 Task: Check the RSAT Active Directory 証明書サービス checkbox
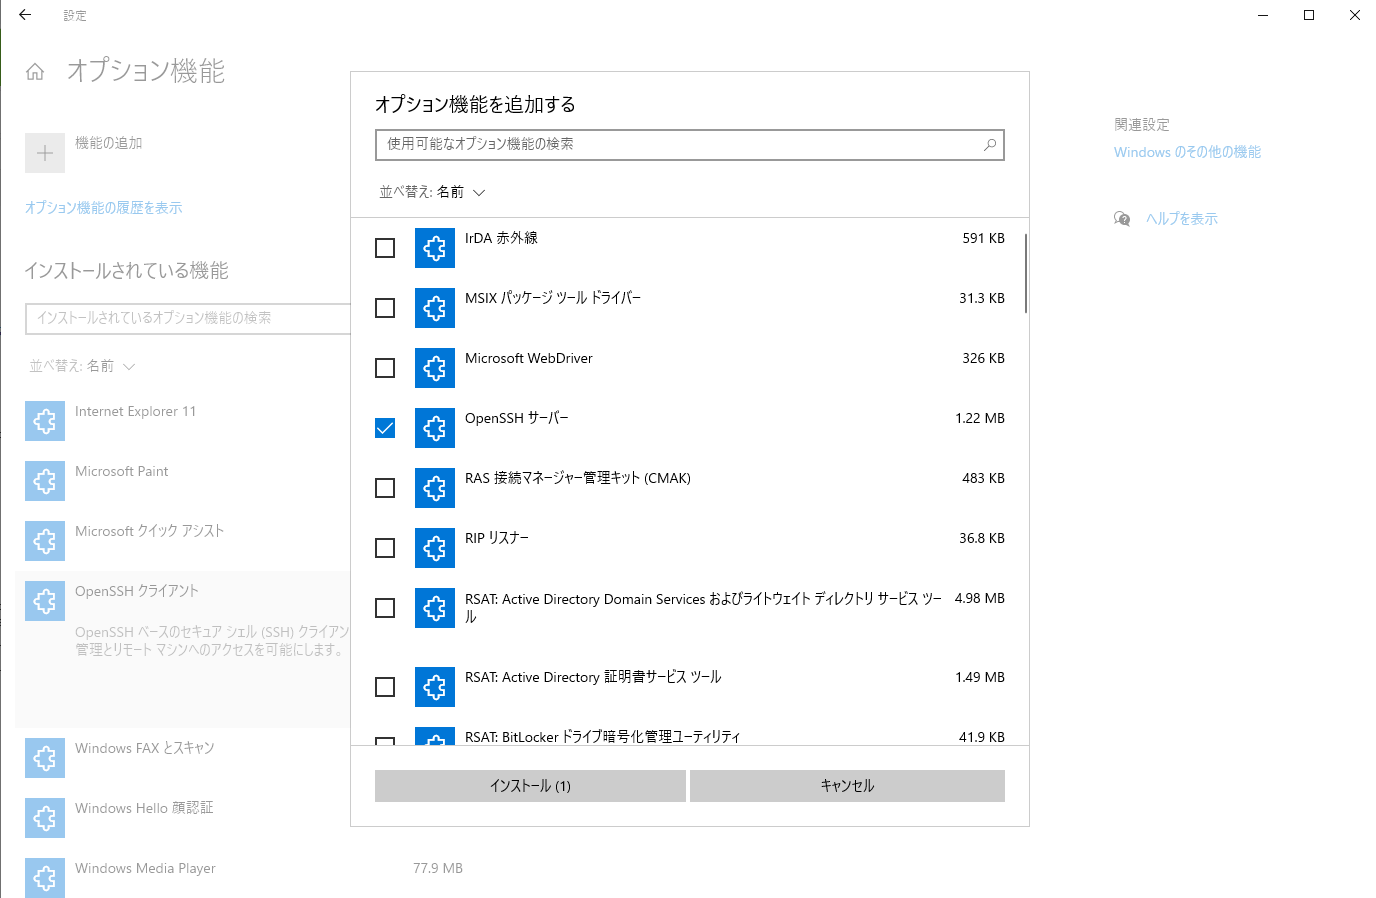click(x=385, y=687)
